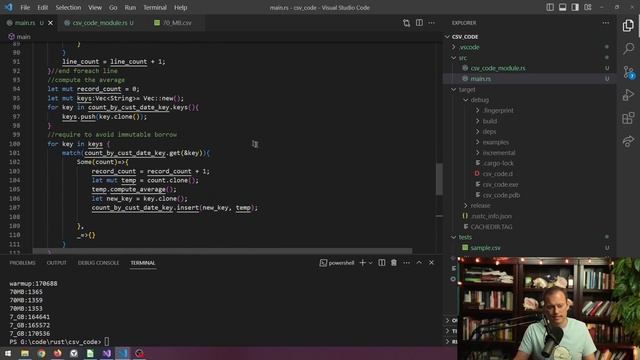Expand the examples folder
640x360 pixels.
point(496,142)
